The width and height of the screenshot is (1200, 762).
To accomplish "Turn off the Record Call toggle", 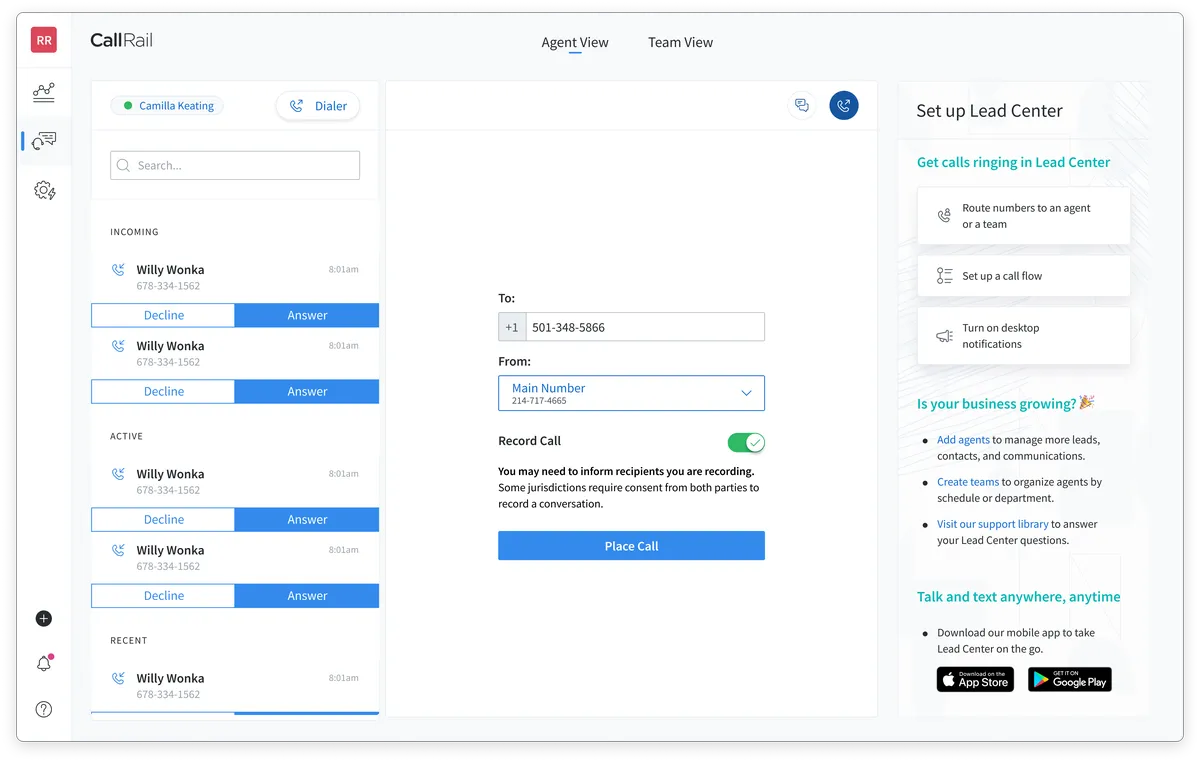I will (746, 442).
